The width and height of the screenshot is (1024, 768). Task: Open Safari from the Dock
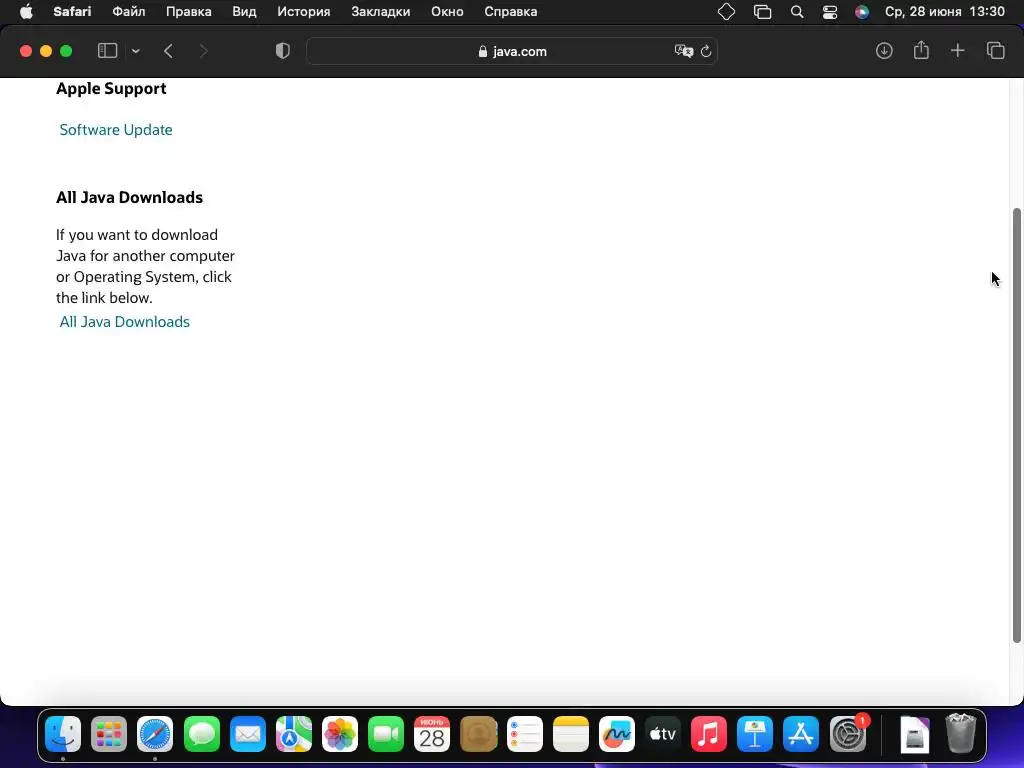click(x=155, y=735)
